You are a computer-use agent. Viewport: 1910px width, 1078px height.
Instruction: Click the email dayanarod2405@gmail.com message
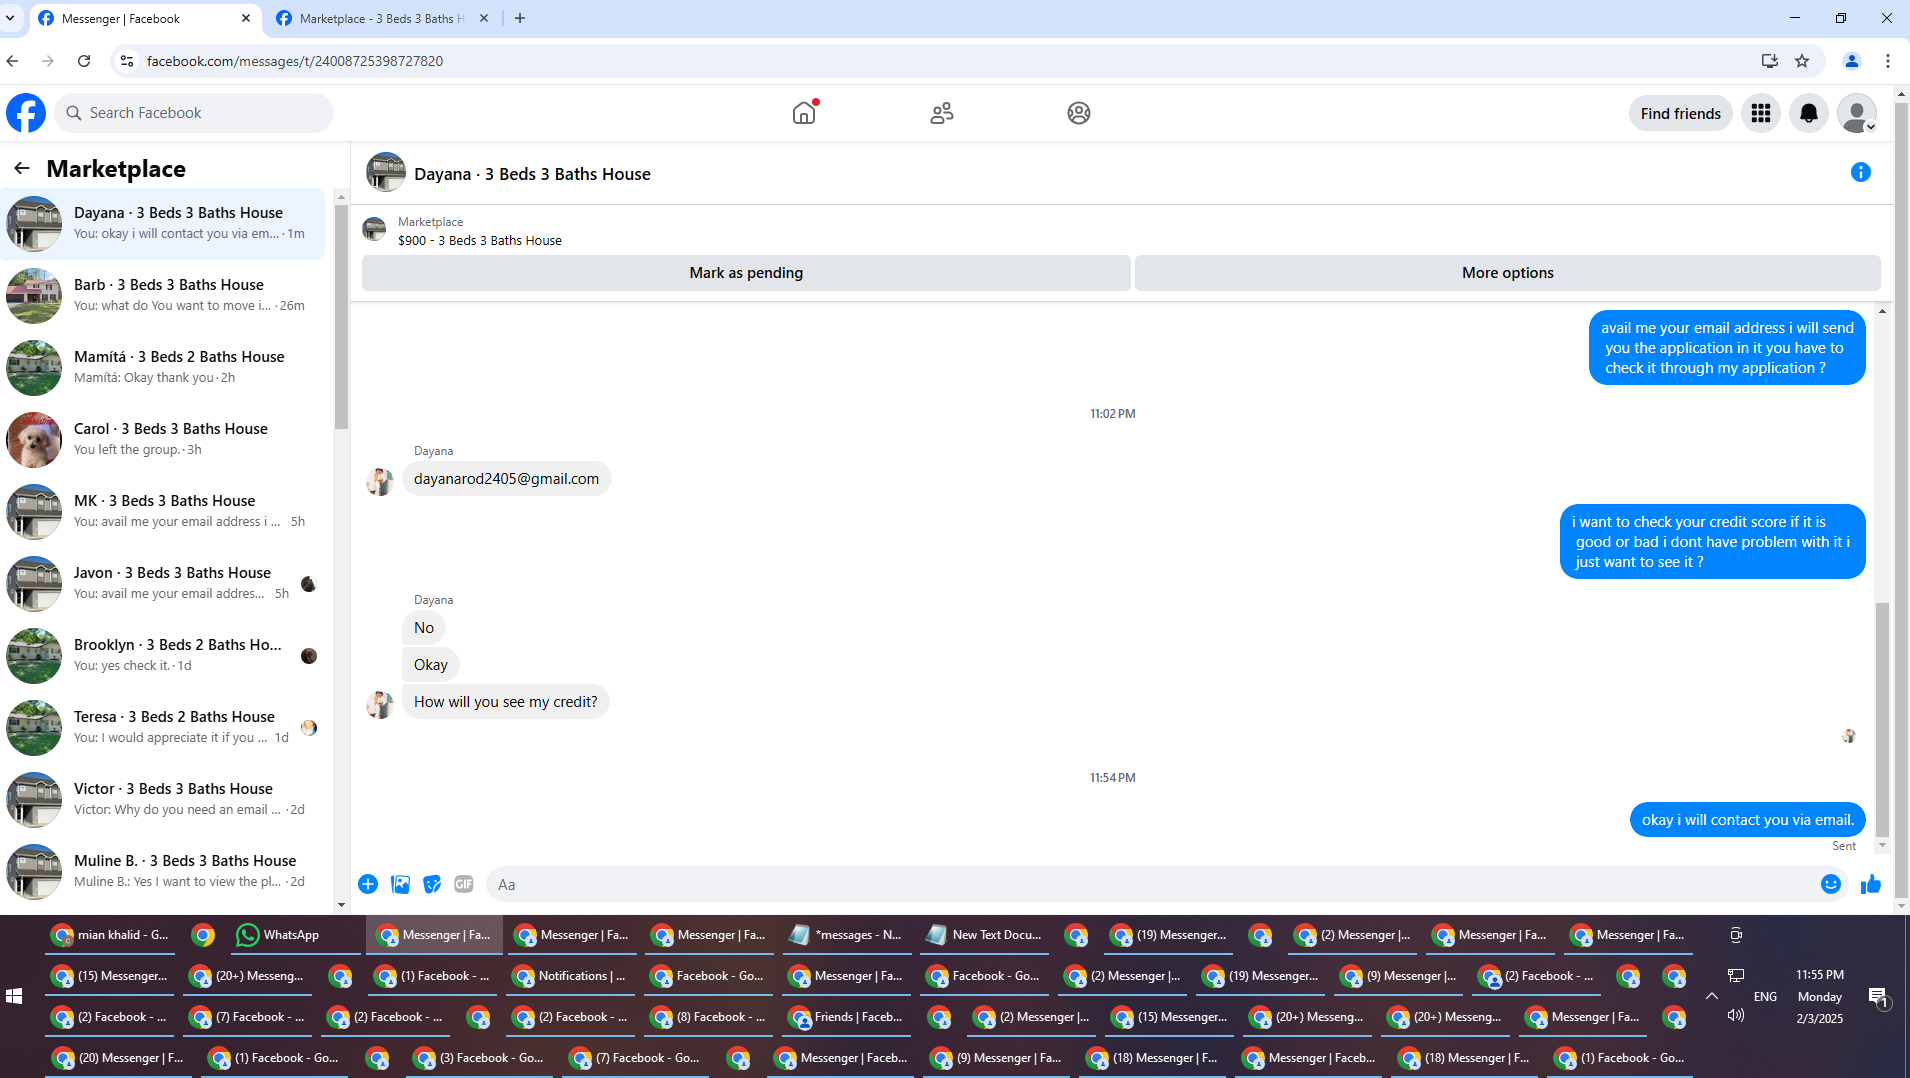(x=506, y=479)
